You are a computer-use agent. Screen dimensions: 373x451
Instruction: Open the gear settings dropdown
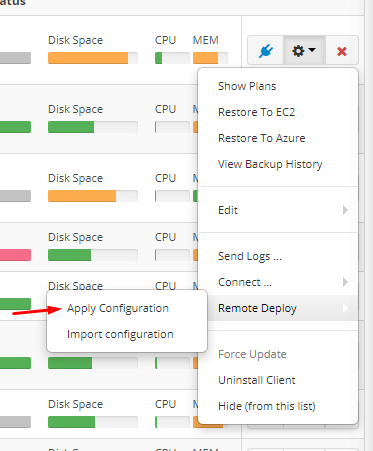click(x=304, y=51)
